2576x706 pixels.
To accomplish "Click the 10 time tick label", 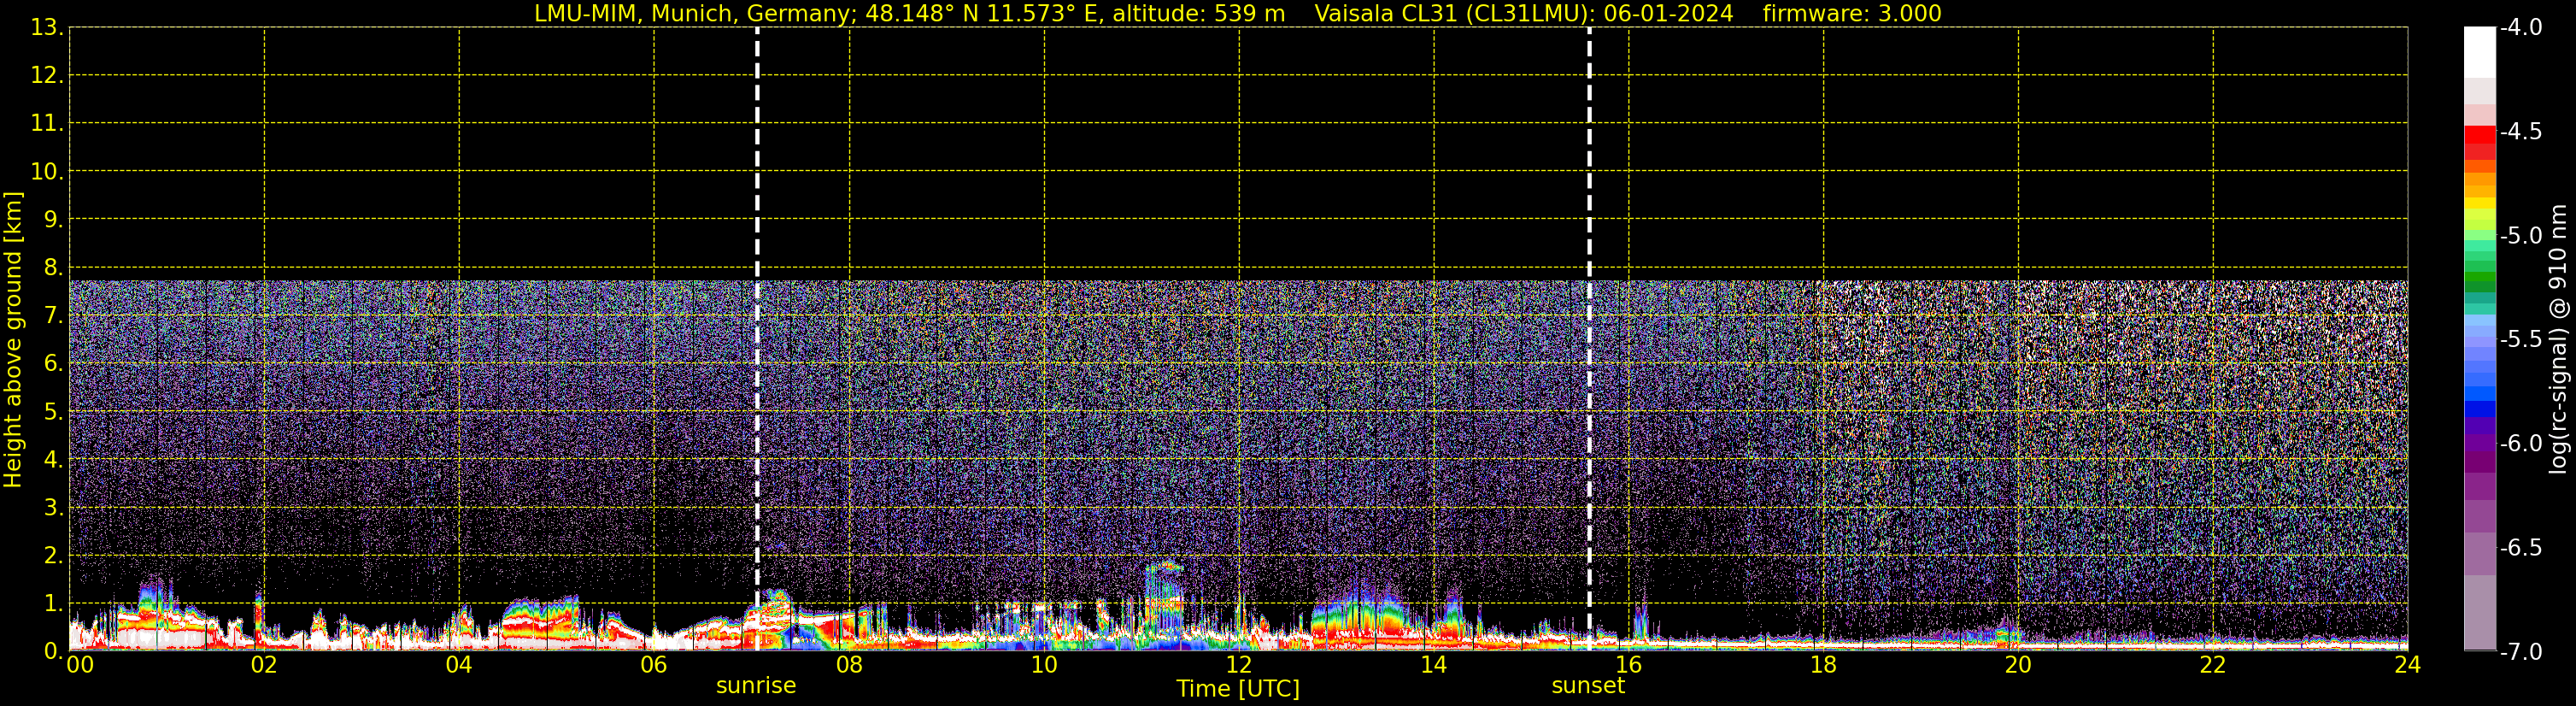I will (1043, 665).
